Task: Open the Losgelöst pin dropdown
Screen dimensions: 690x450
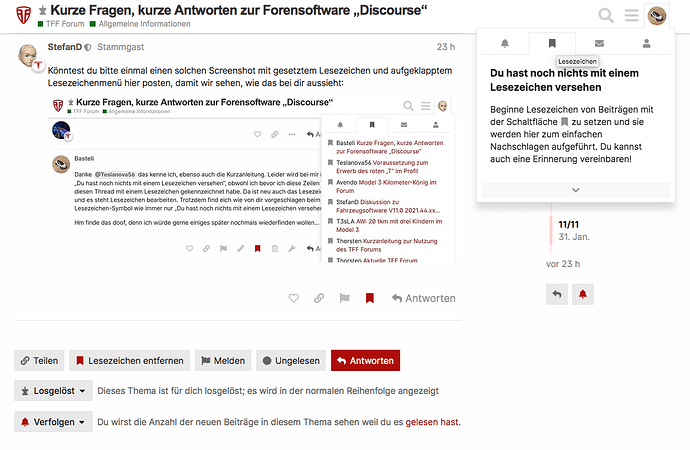Action: 53,391
